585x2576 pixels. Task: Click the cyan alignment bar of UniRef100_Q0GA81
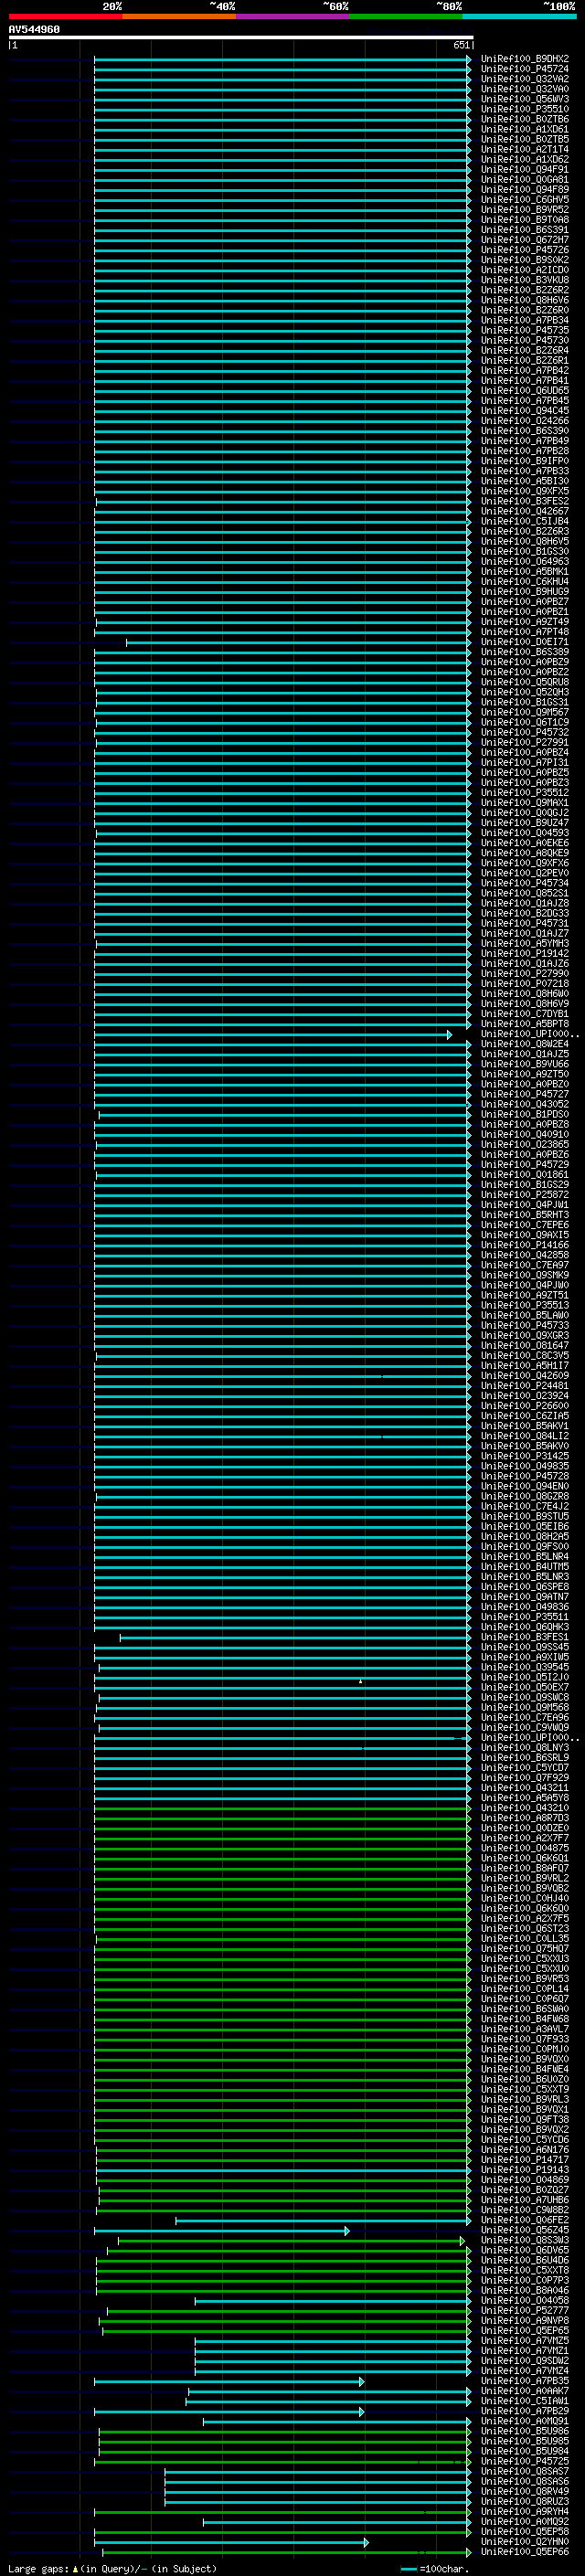(282, 180)
